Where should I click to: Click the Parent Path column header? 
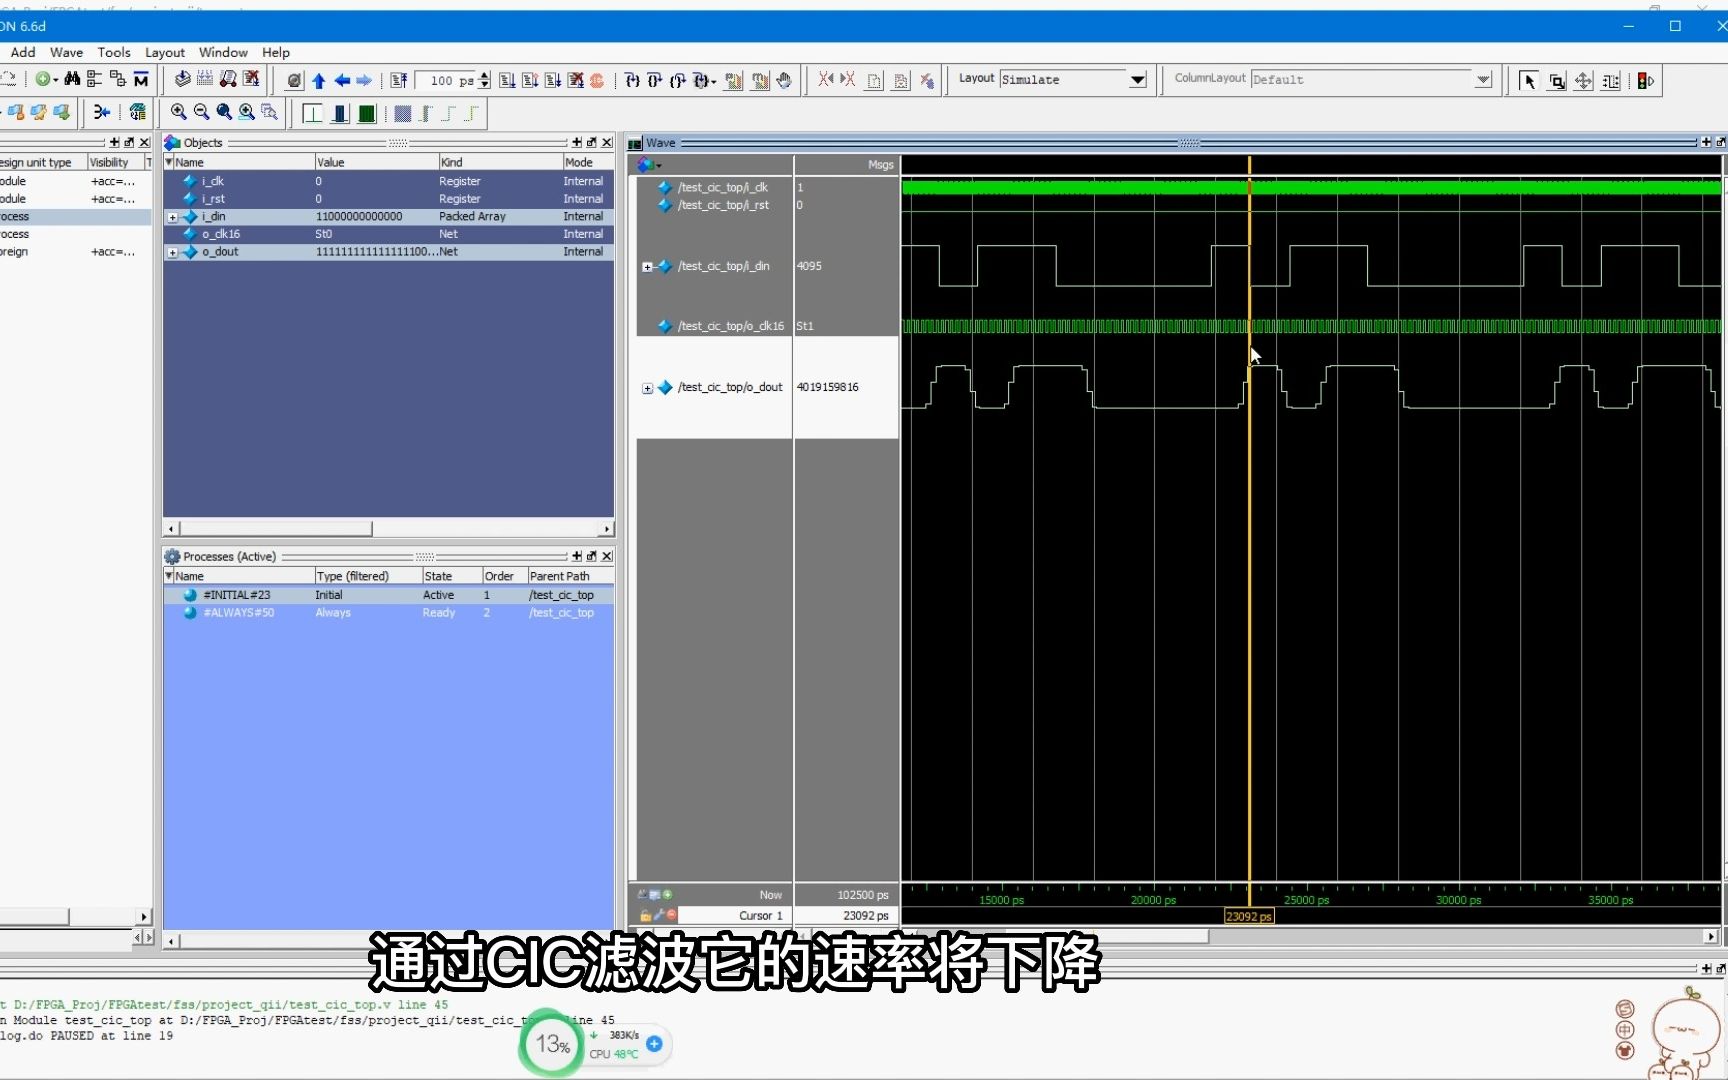[x=570, y=576]
